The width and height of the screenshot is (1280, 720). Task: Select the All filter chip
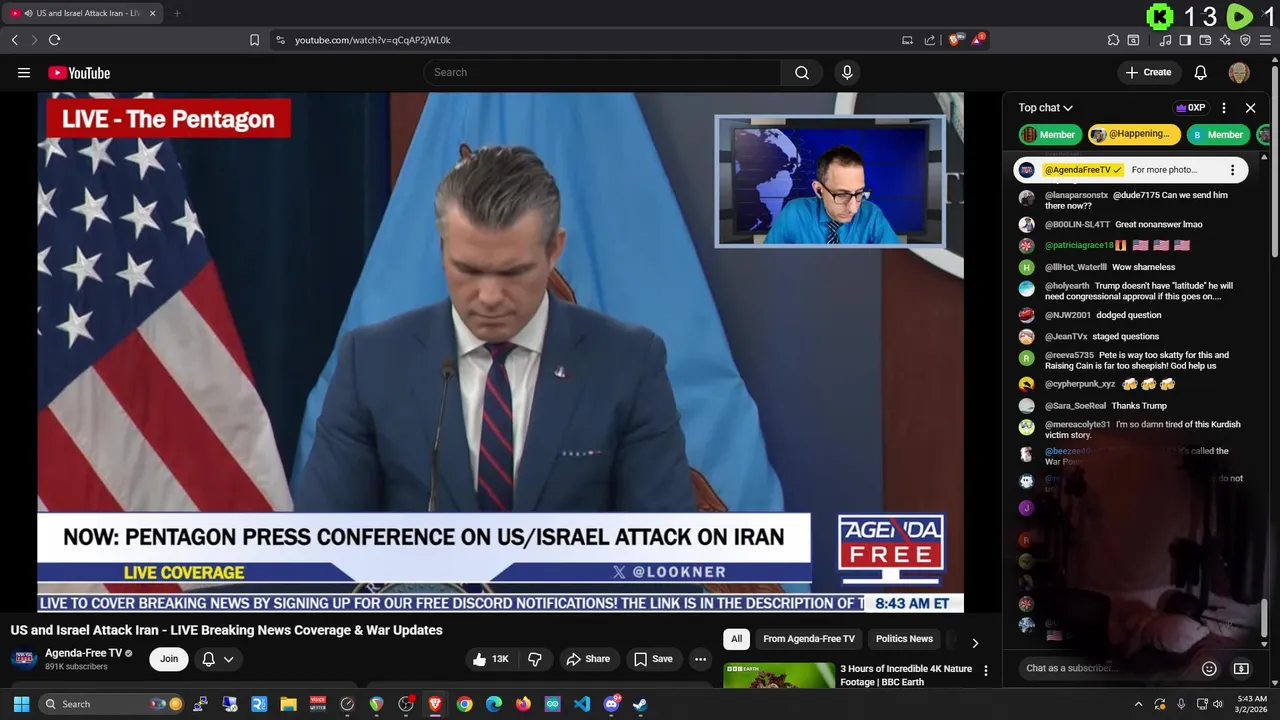[x=736, y=639]
